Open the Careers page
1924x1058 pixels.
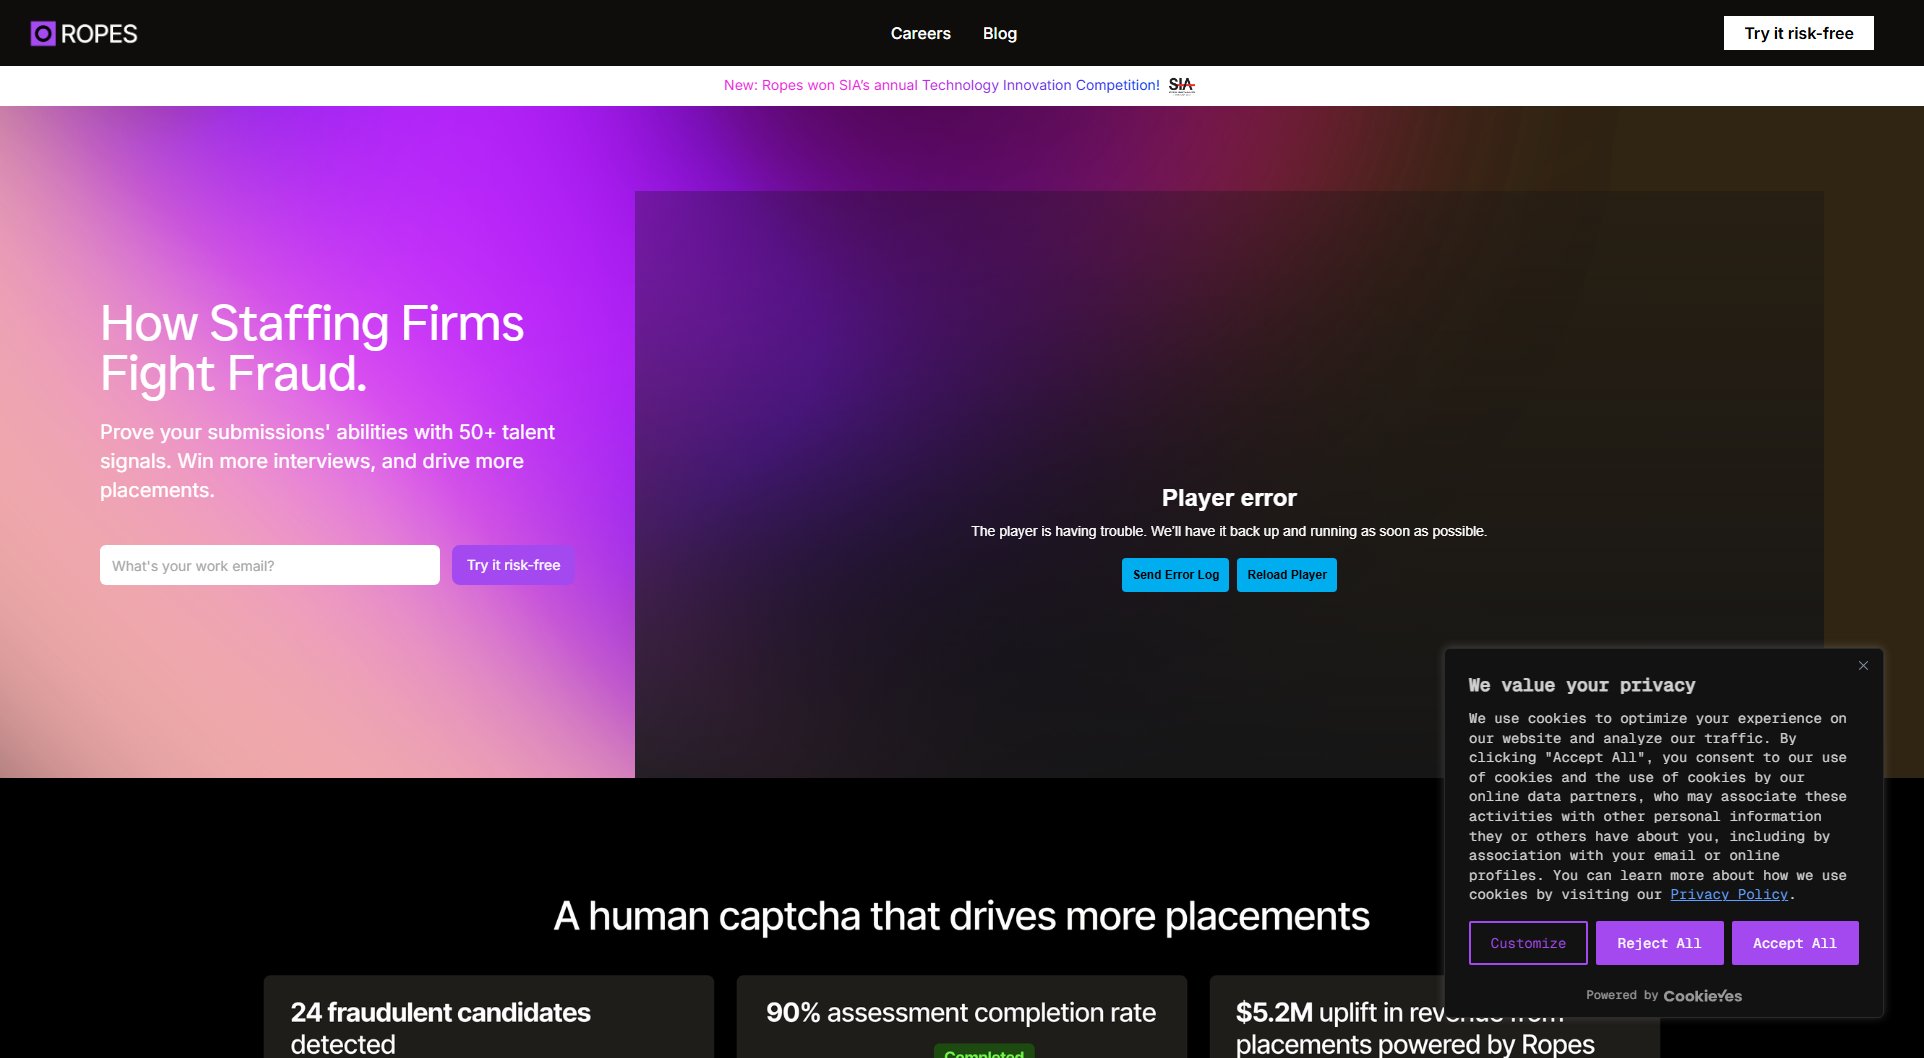tap(920, 33)
